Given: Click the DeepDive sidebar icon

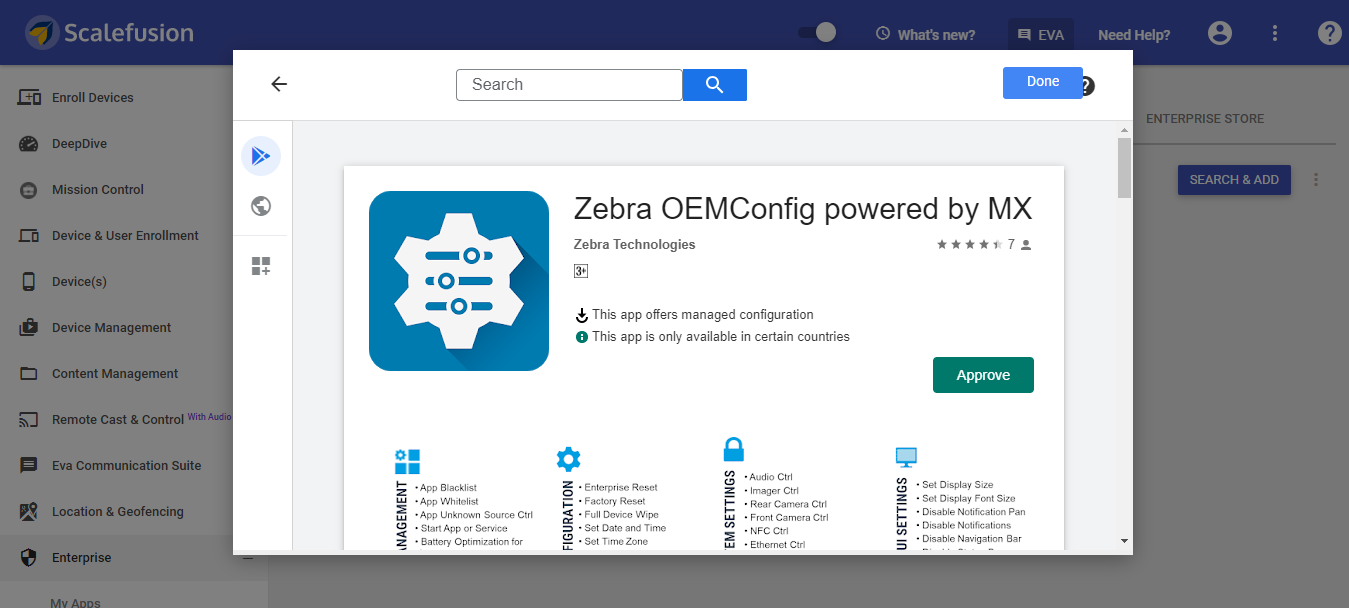Looking at the screenshot, I should pyautogui.click(x=29, y=143).
